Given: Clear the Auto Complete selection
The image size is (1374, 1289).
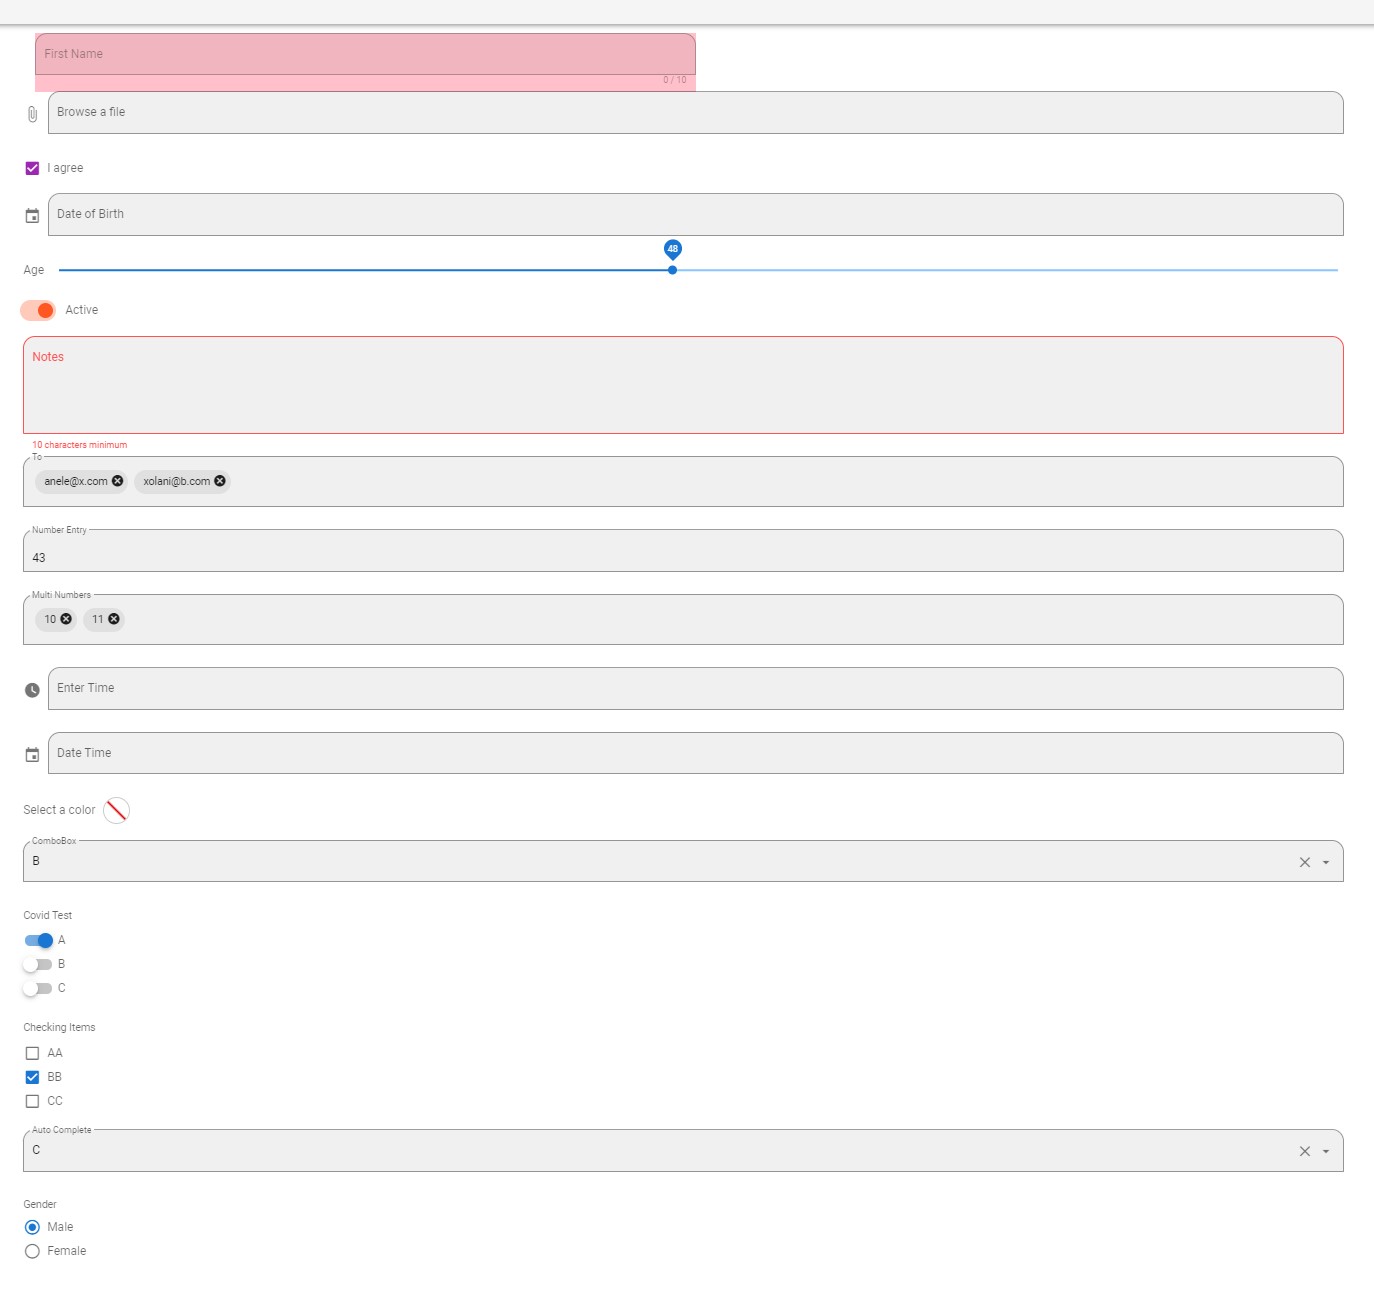Looking at the screenshot, I should click(1305, 1151).
